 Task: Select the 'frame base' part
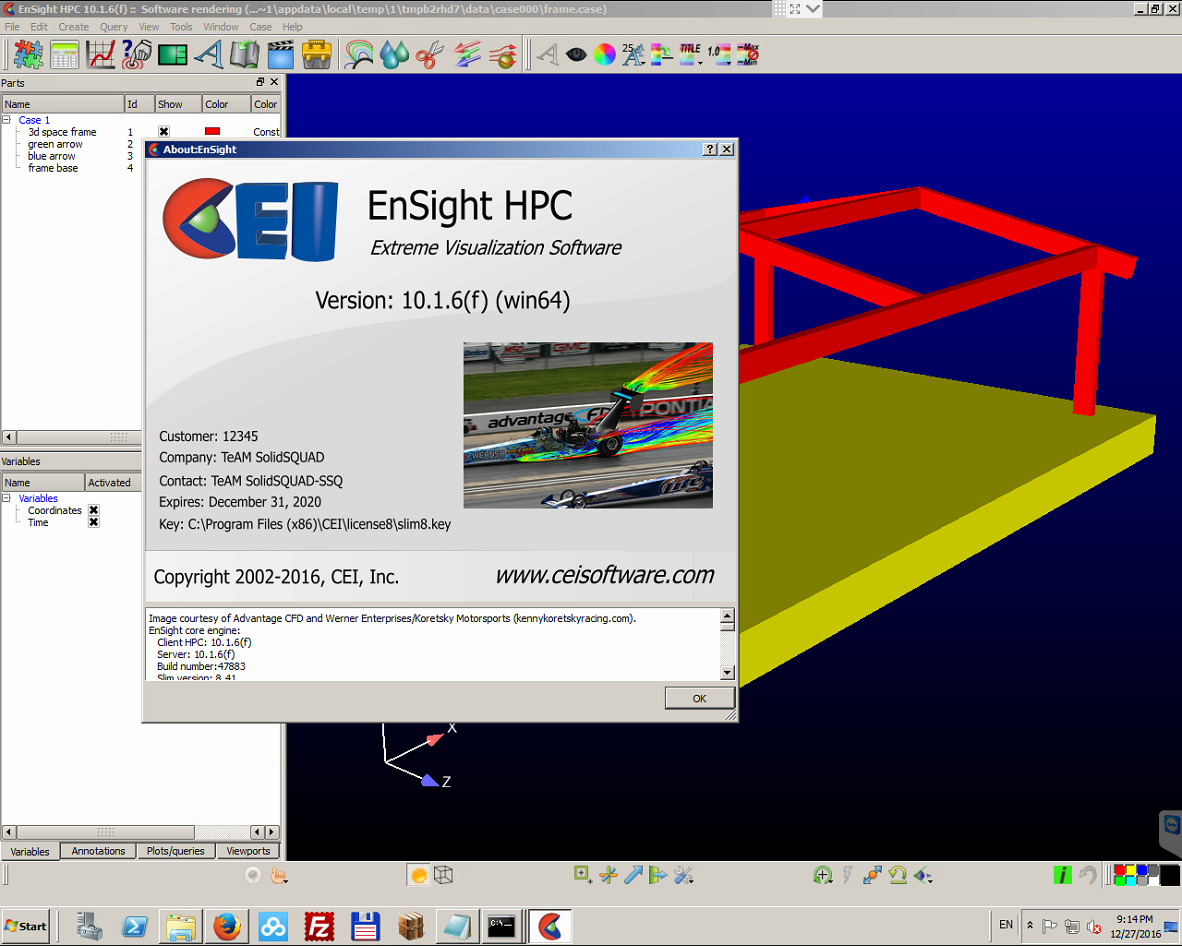(53, 168)
